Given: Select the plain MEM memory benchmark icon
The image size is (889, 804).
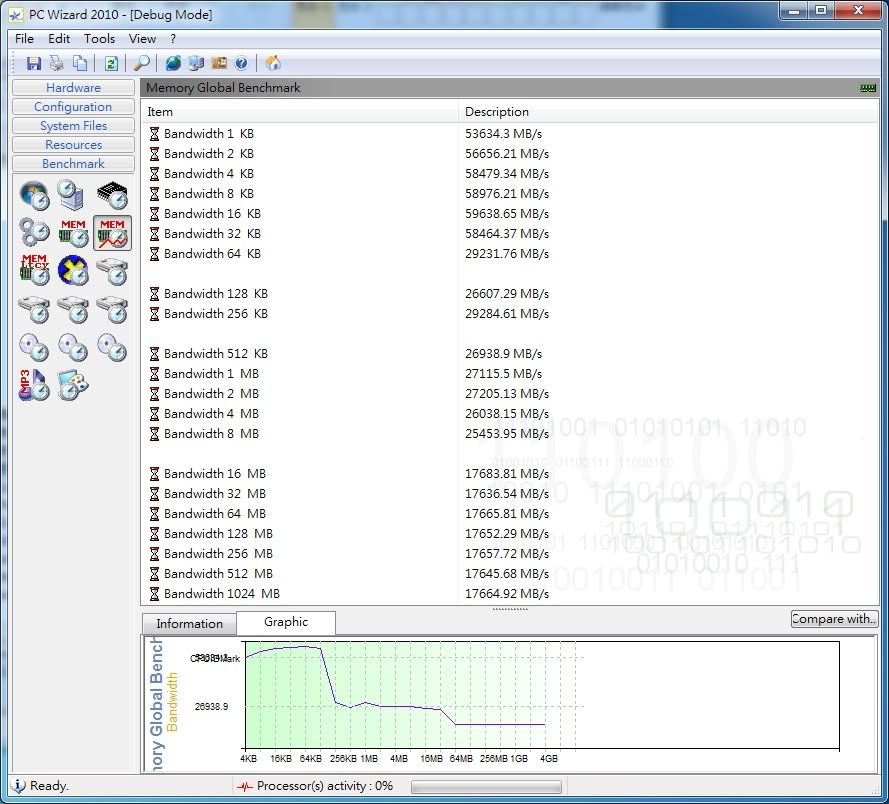Looking at the screenshot, I should [x=73, y=232].
